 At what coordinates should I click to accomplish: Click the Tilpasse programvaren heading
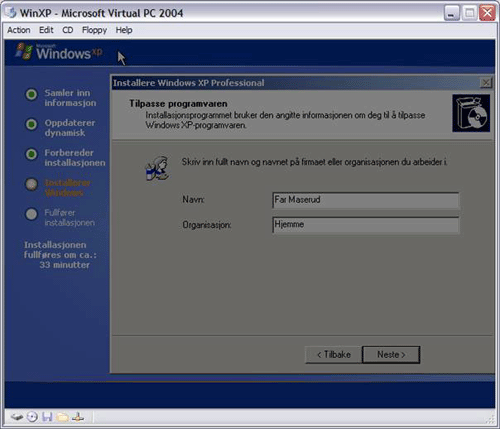tap(178, 104)
